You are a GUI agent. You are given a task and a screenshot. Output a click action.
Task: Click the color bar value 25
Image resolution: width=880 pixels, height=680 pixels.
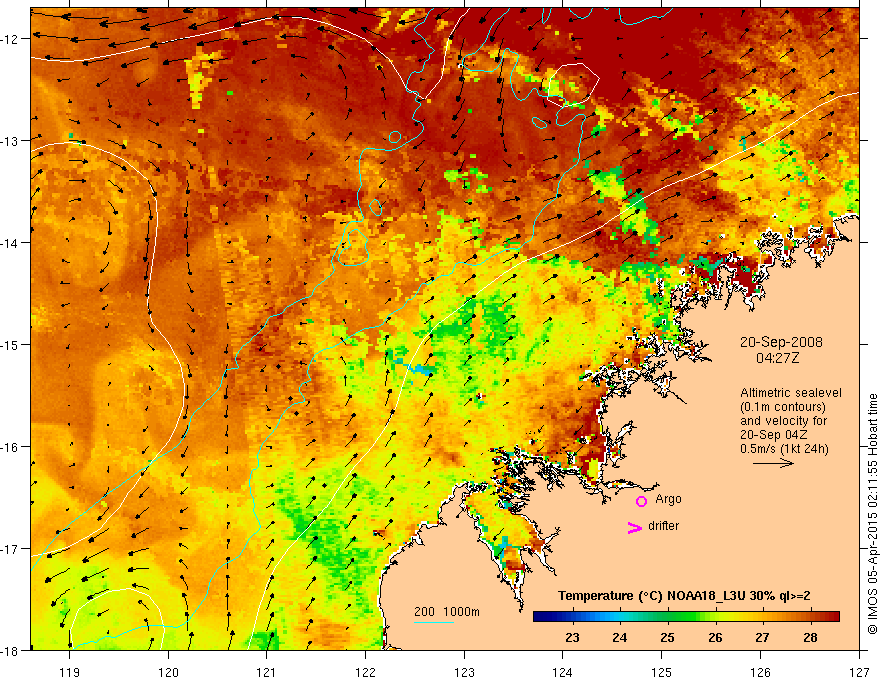click(667, 637)
